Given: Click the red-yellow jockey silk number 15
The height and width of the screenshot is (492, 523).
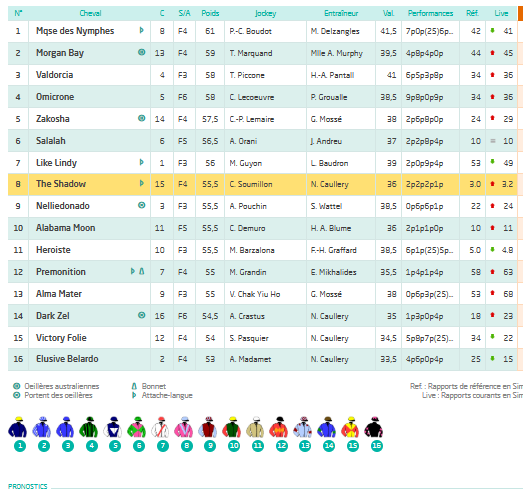Looking at the screenshot, I should pyautogui.click(x=350, y=427).
